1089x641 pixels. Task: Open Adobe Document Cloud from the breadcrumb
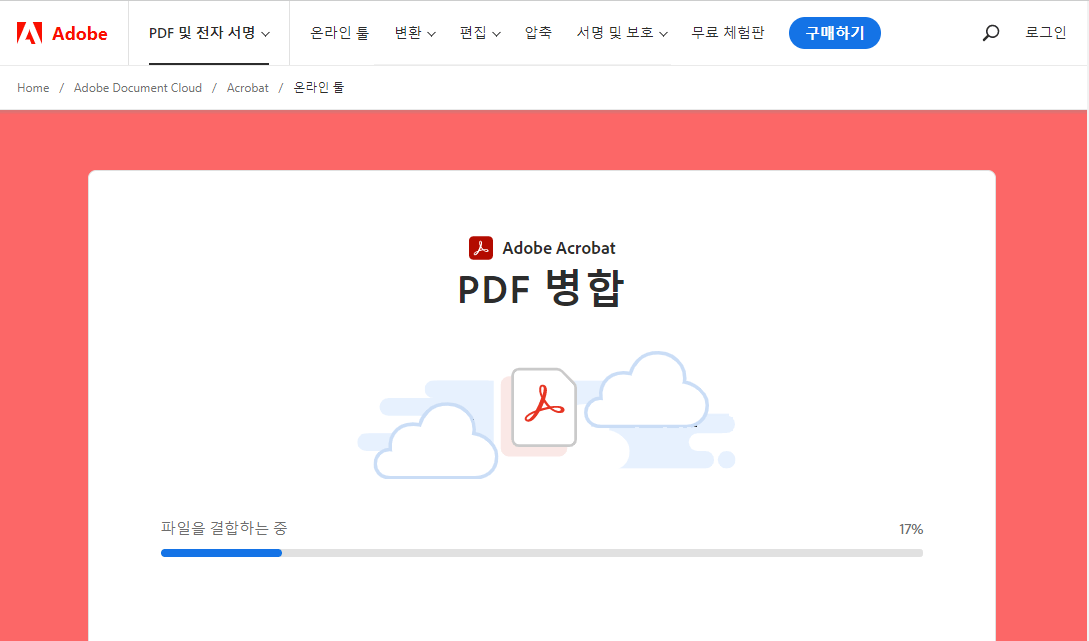(x=137, y=87)
